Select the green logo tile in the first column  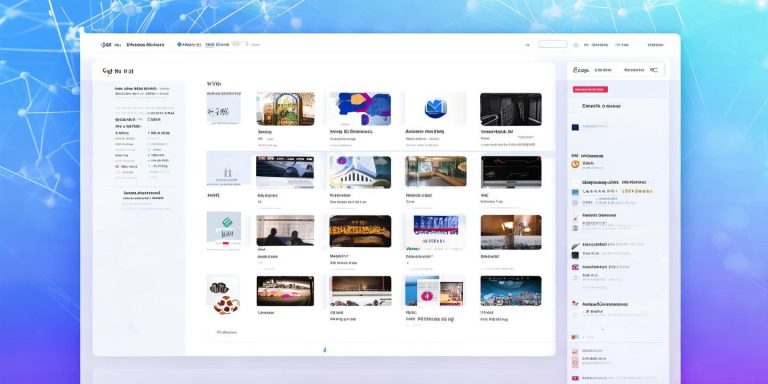pos(224,227)
